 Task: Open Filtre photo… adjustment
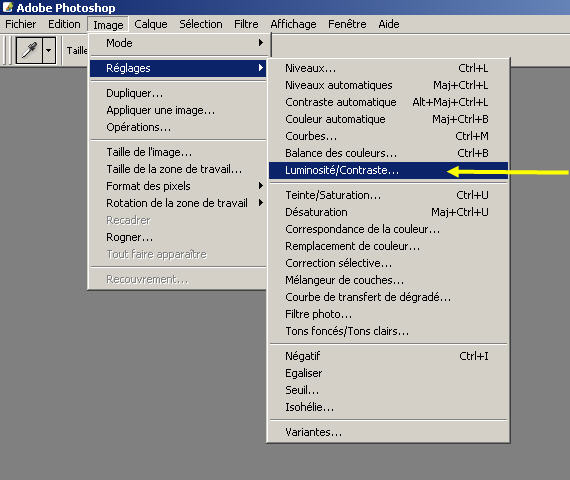click(x=388, y=314)
